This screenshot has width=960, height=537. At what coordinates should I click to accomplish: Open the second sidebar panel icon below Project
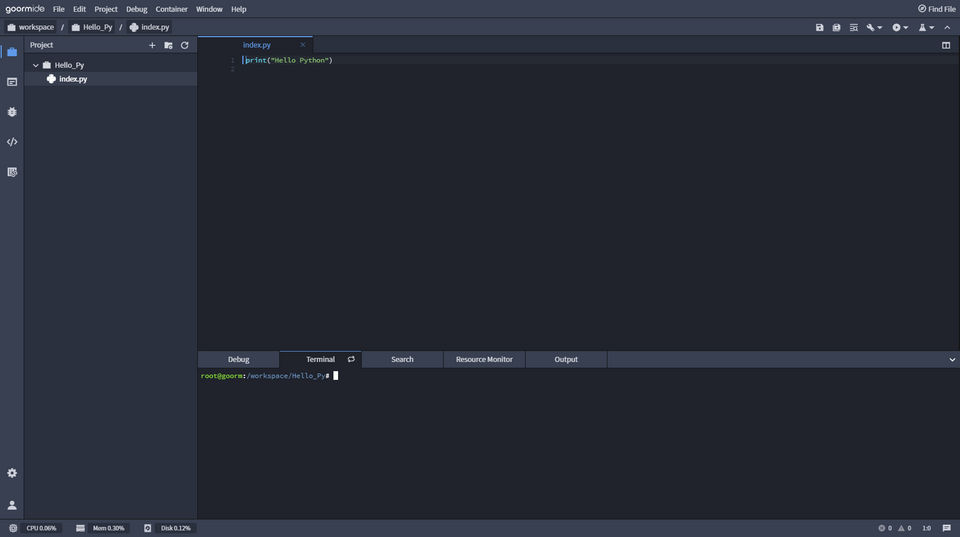pyautogui.click(x=12, y=82)
